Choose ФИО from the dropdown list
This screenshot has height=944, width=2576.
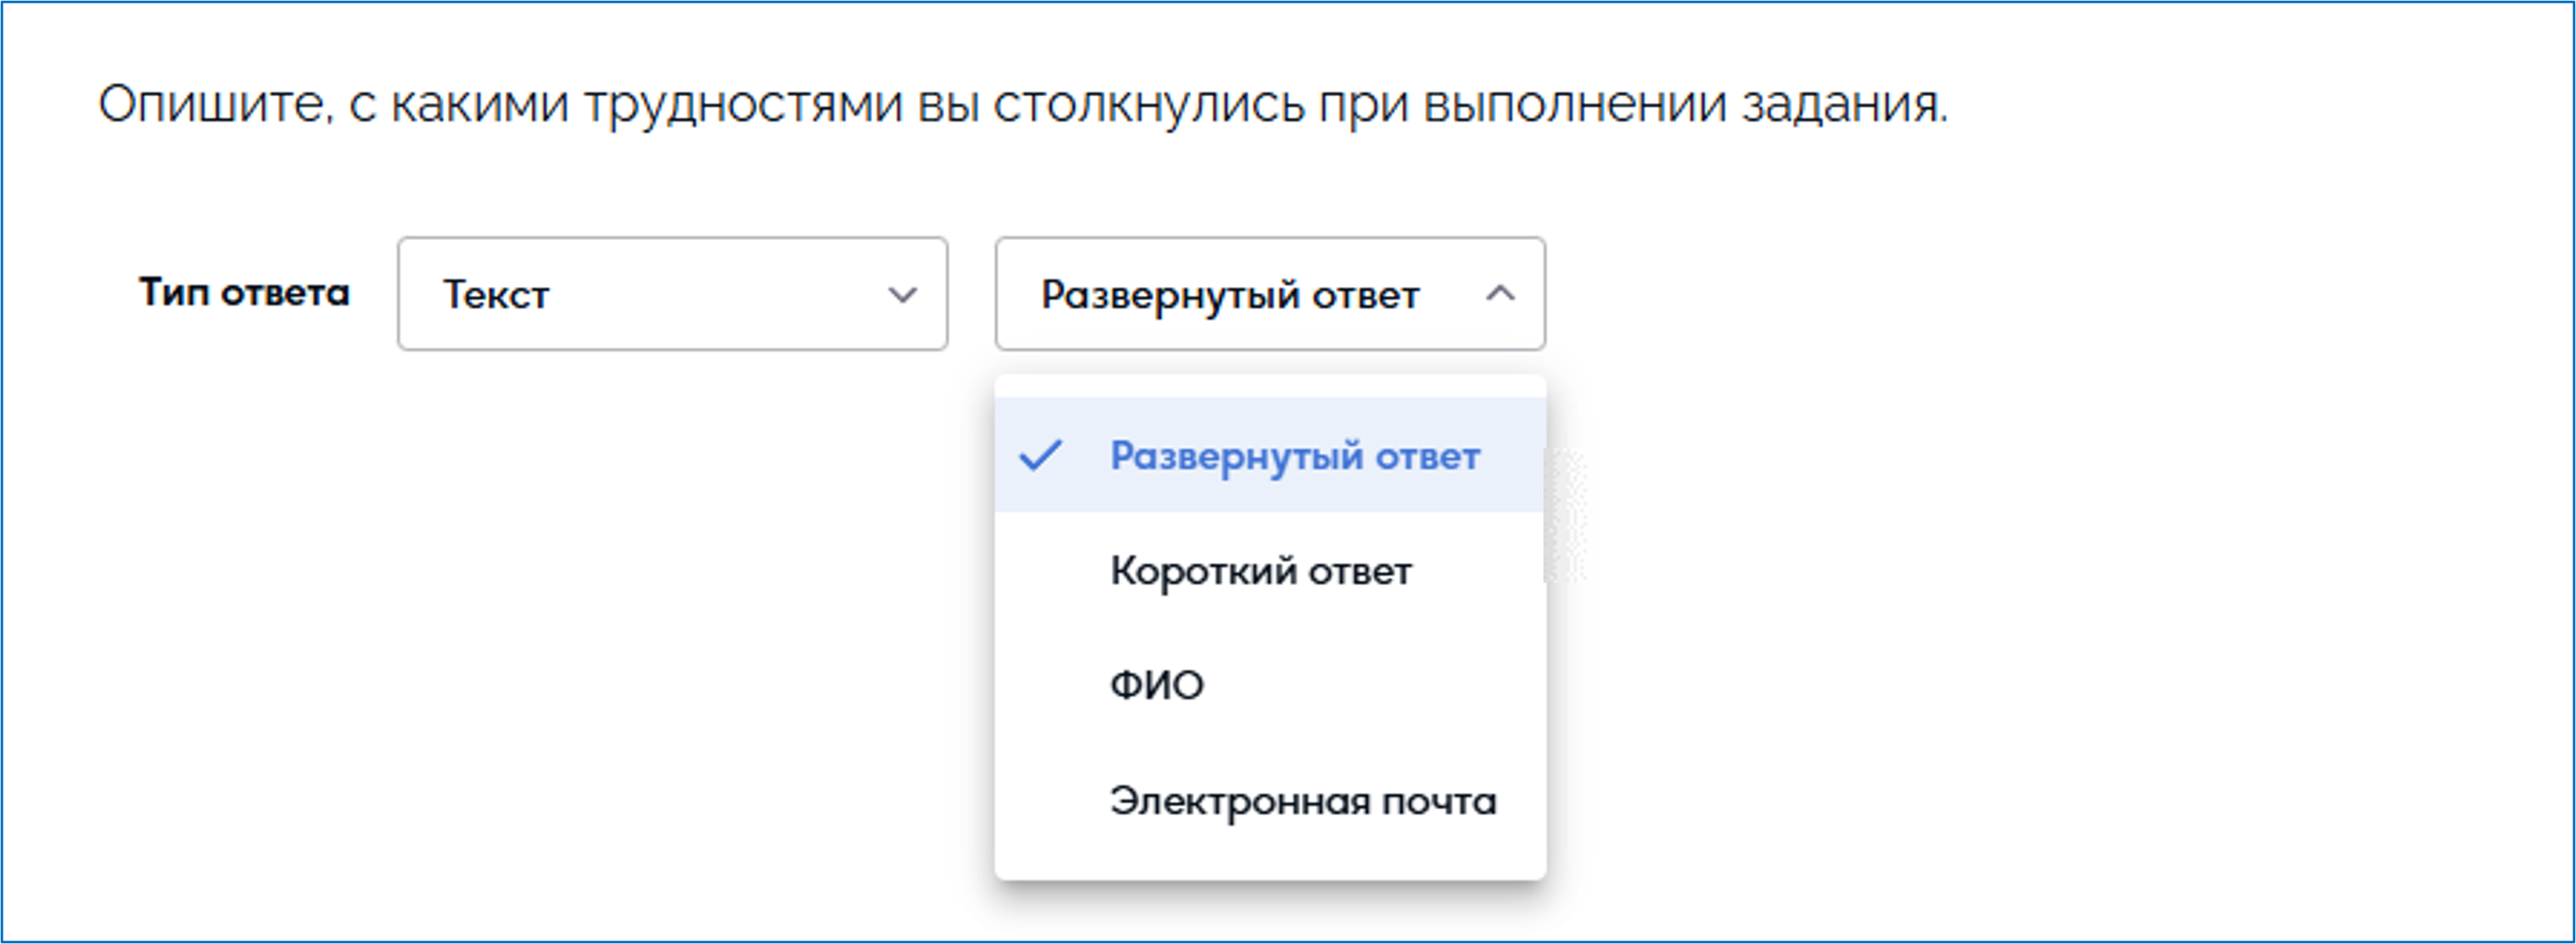[1157, 686]
